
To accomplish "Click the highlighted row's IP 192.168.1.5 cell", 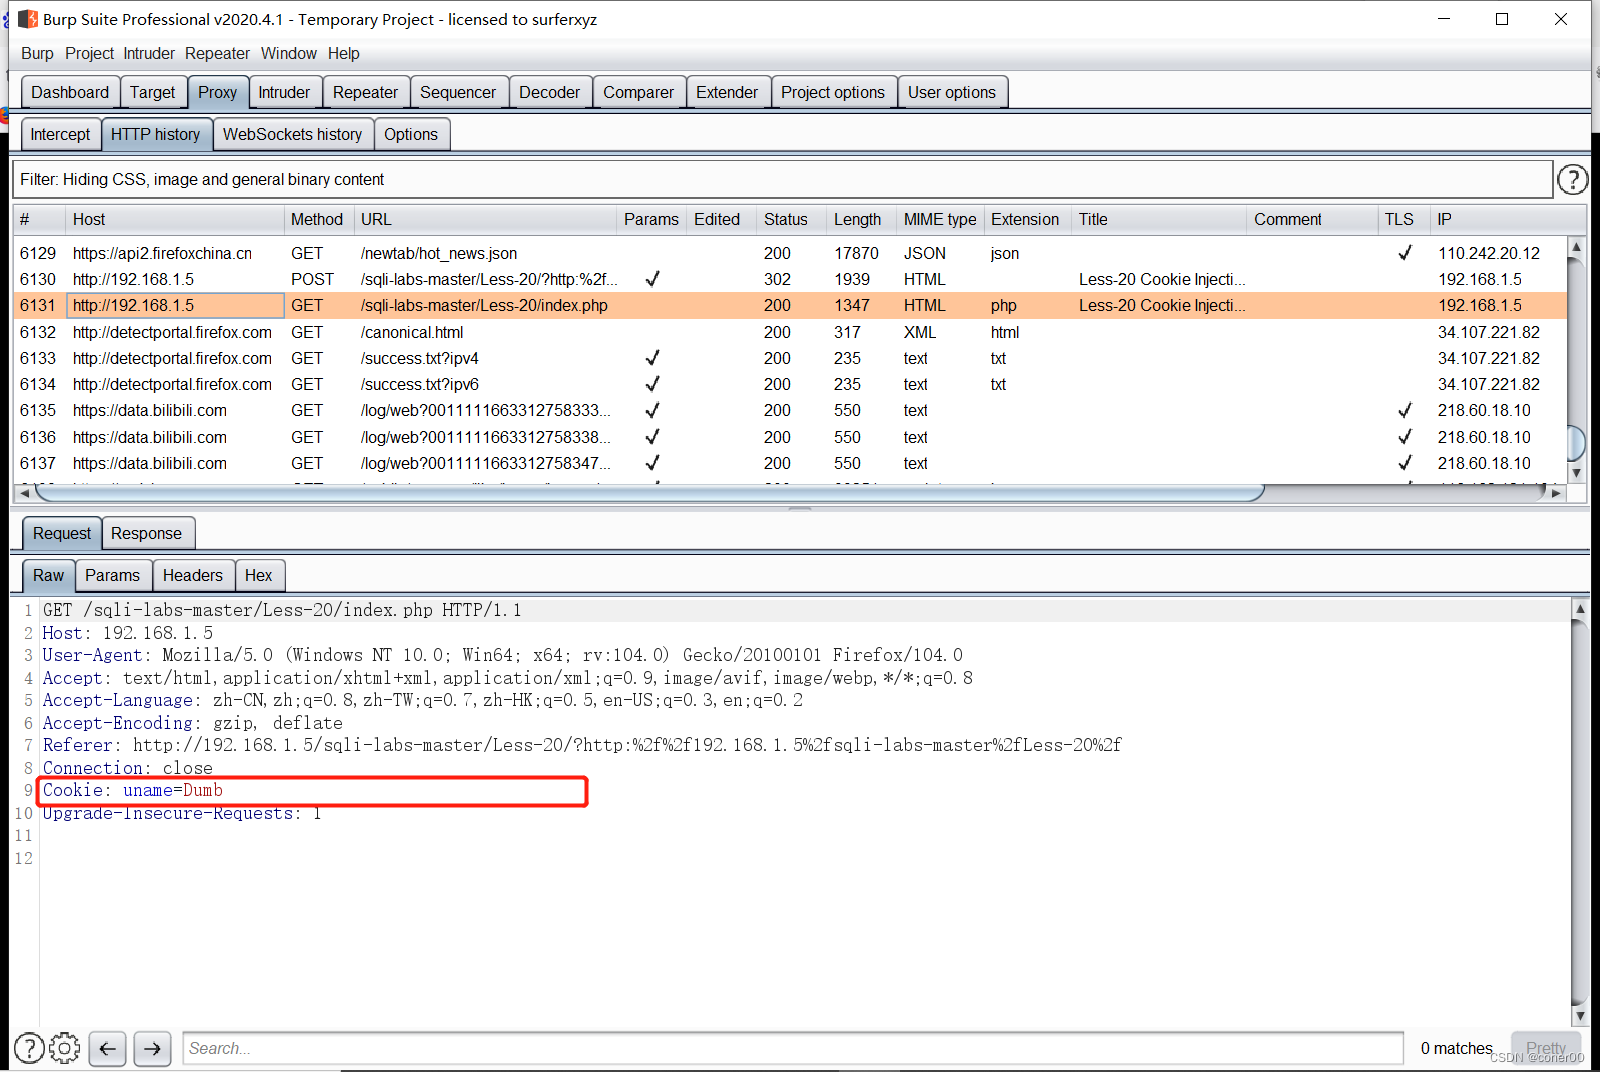I will 1480,305.
